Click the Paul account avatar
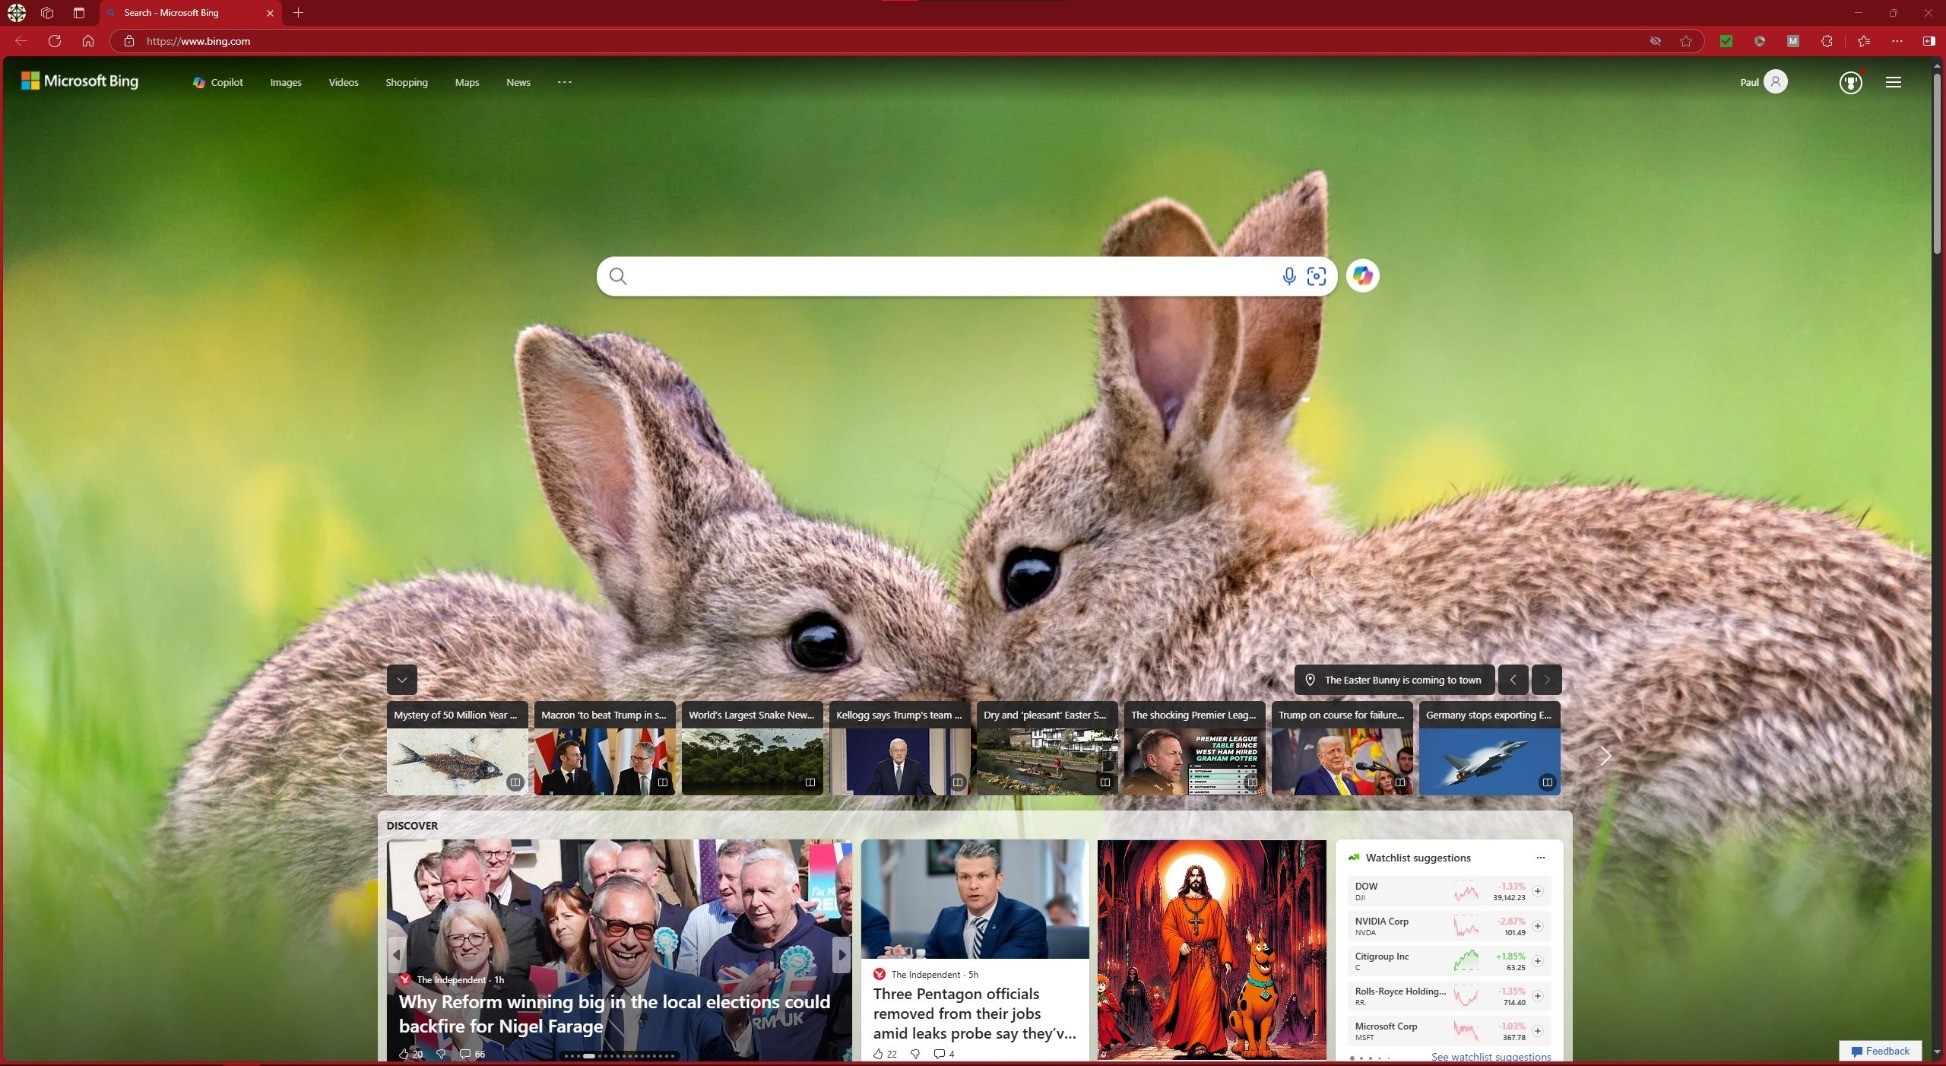The height and width of the screenshot is (1066, 1946). tap(1775, 82)
